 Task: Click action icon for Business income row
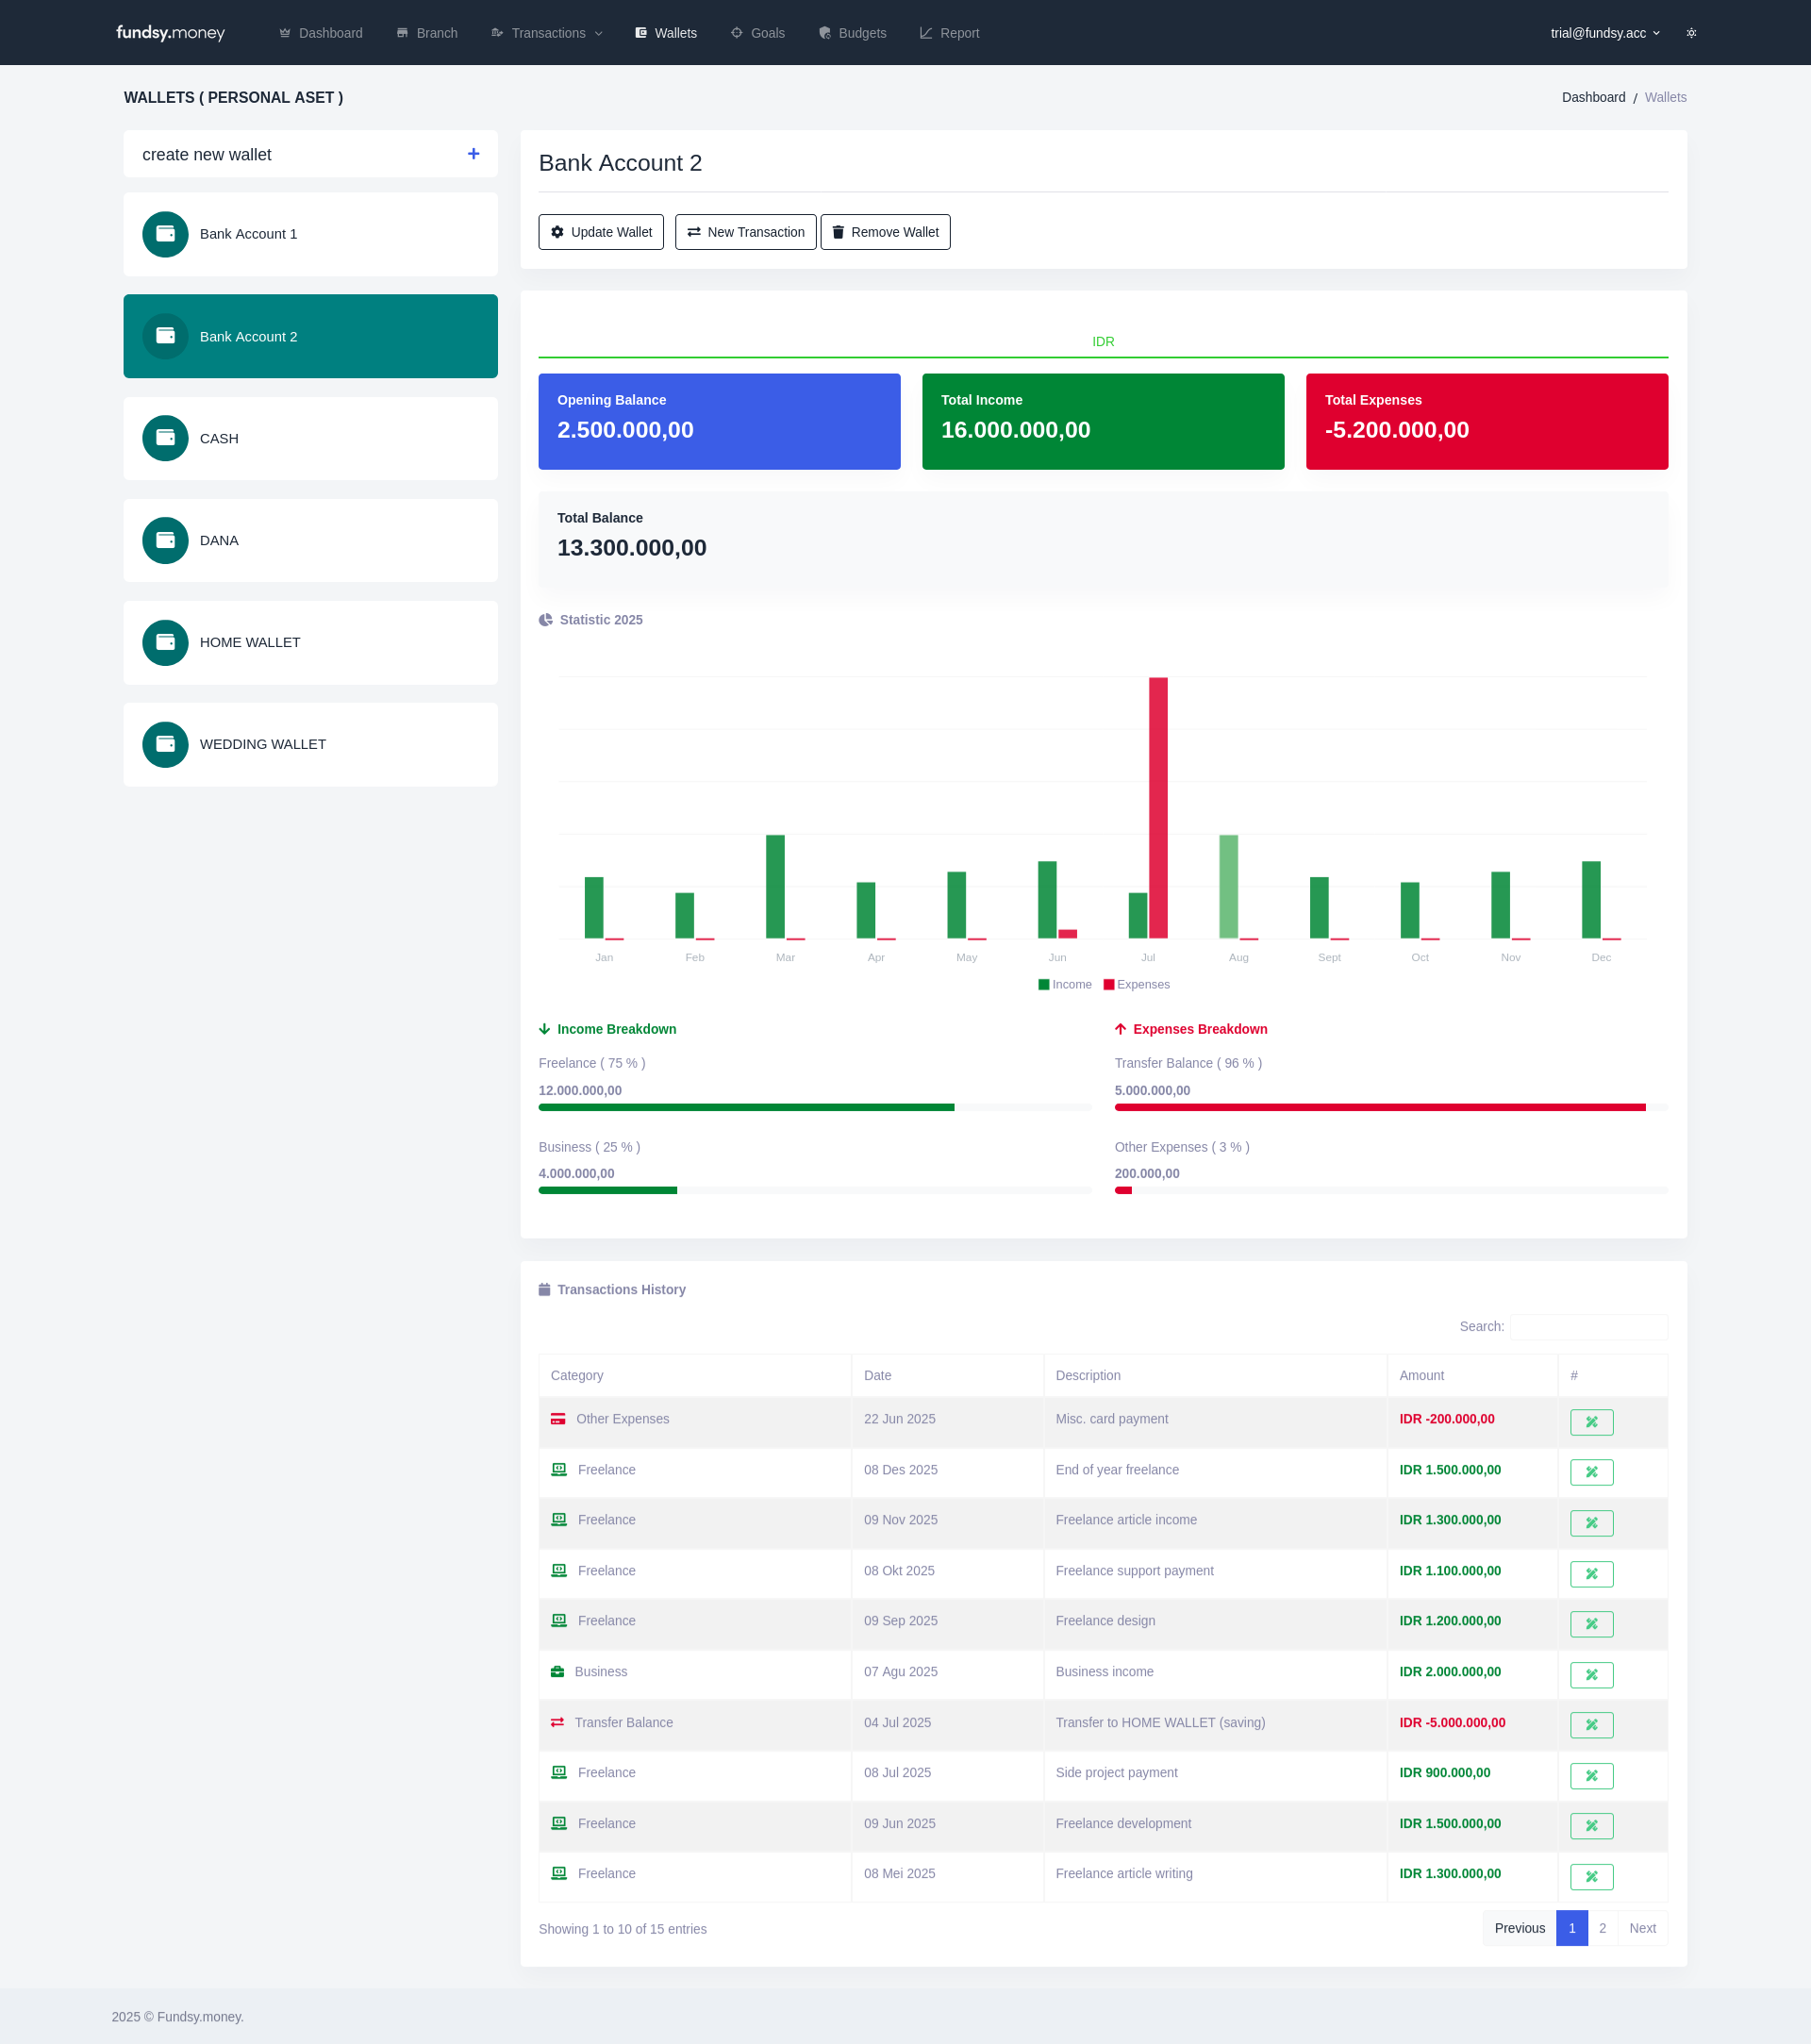coord(1590,1674)
